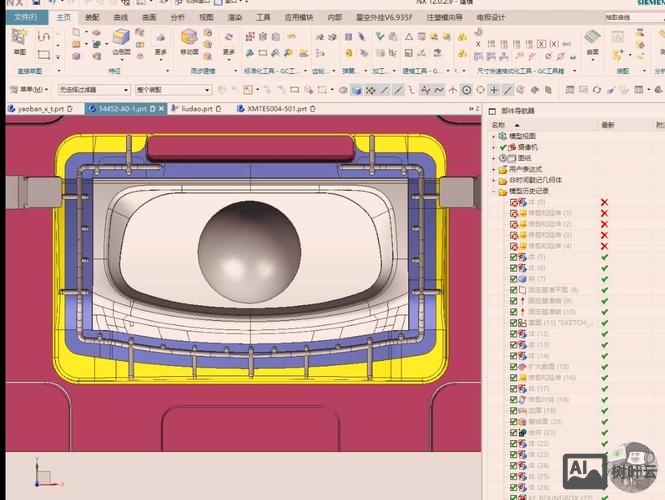Click the 摄像机 camera node icon

(x=512, y=147)
